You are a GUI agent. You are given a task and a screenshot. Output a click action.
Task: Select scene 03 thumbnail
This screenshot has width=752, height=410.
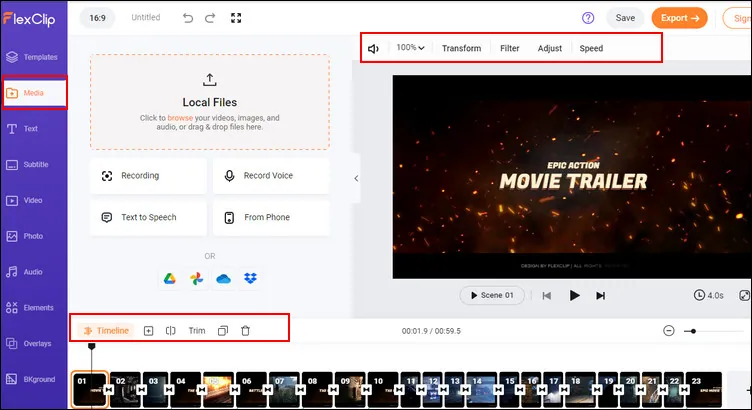point(156,389)
